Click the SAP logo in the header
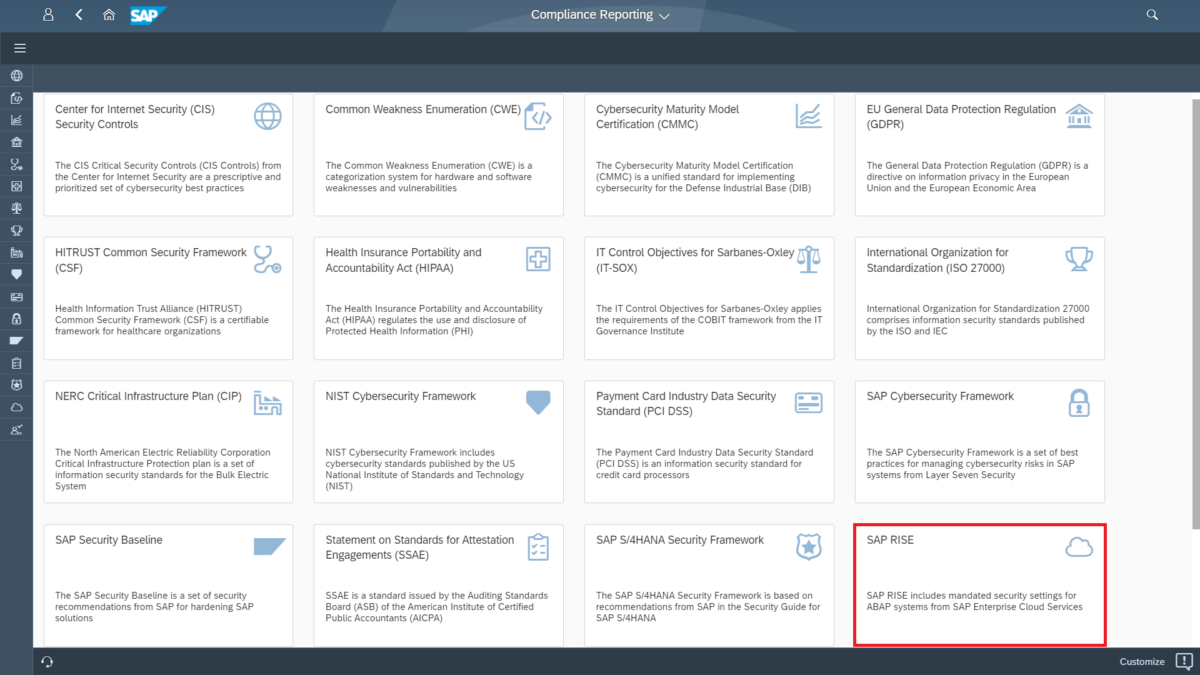The image size is (1200, 675). coord(146,14)
